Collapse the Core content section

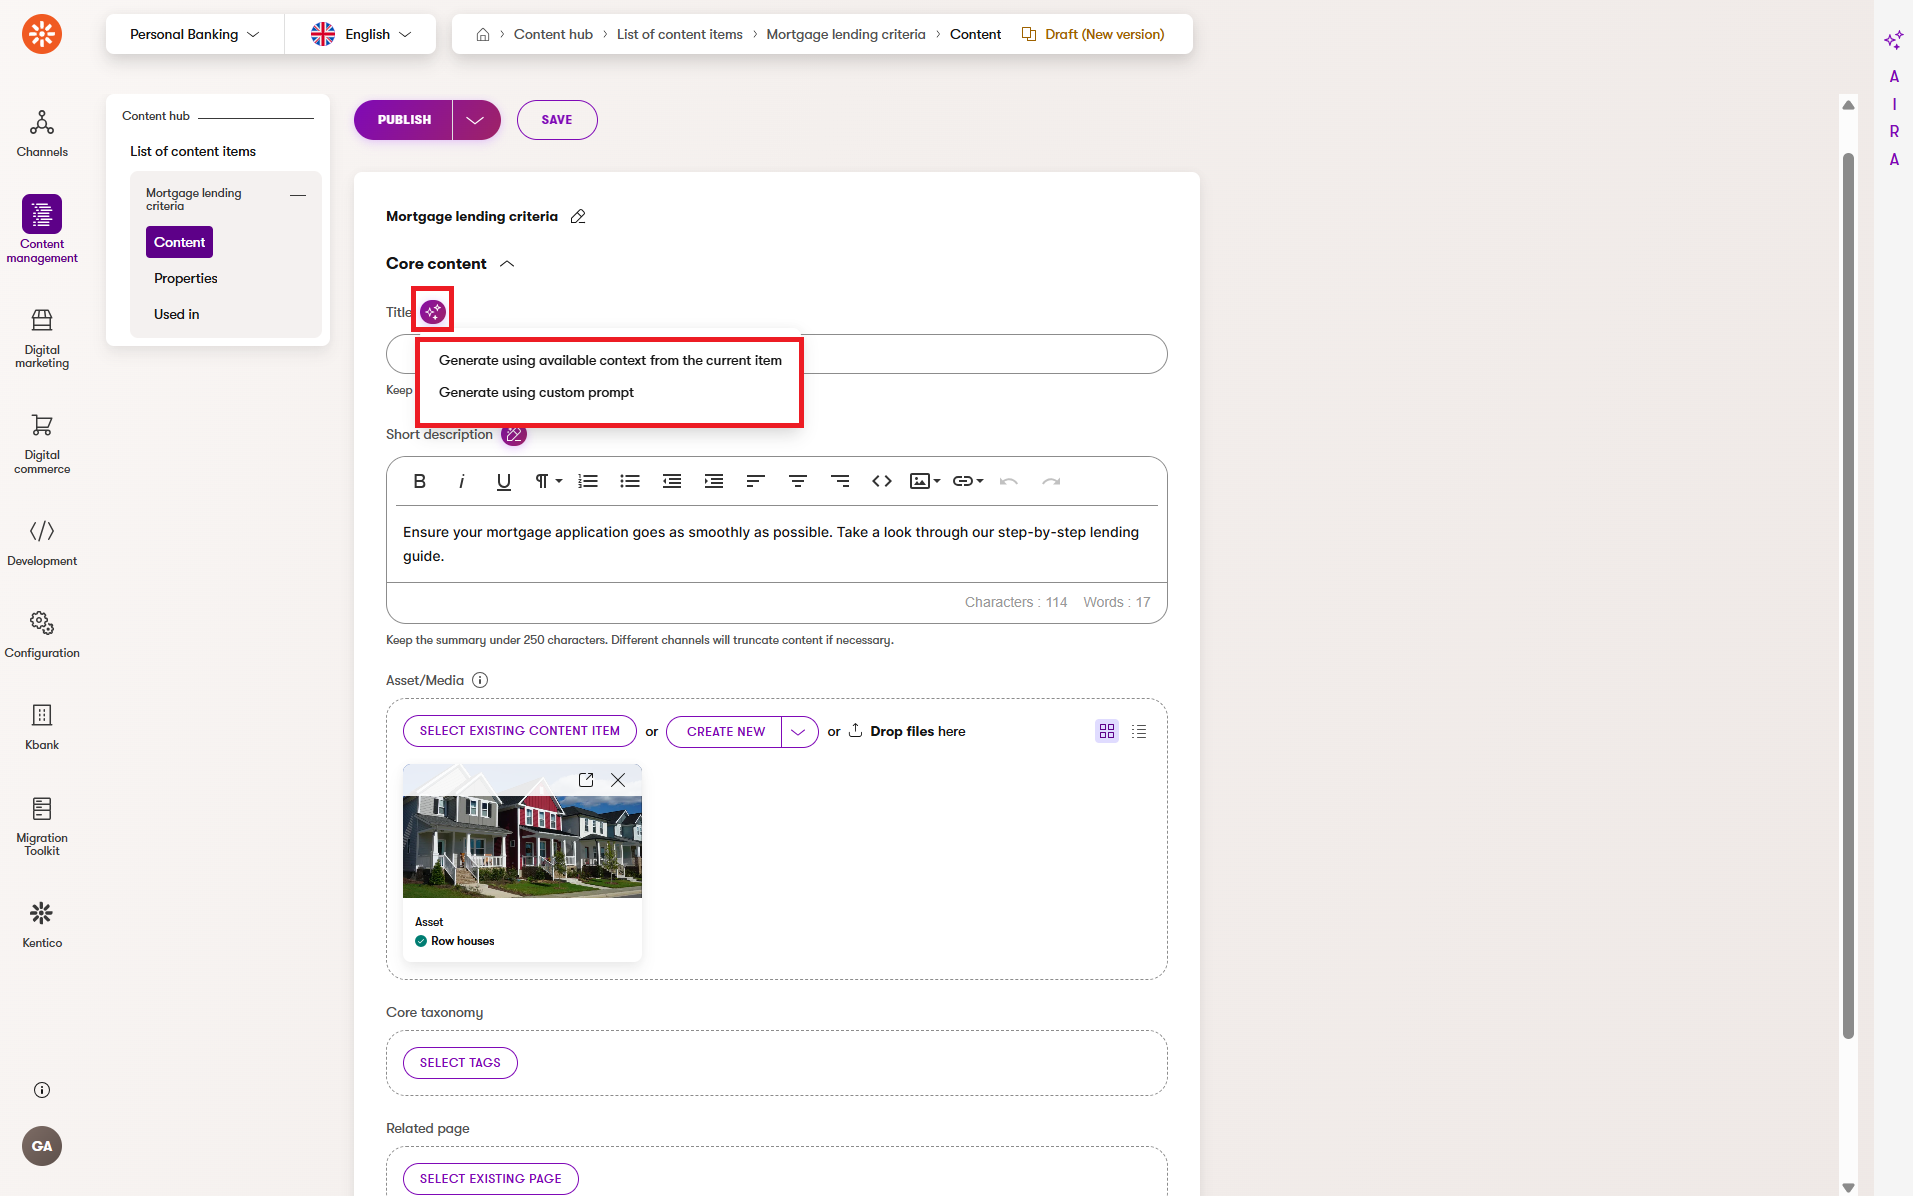(507, 264)
